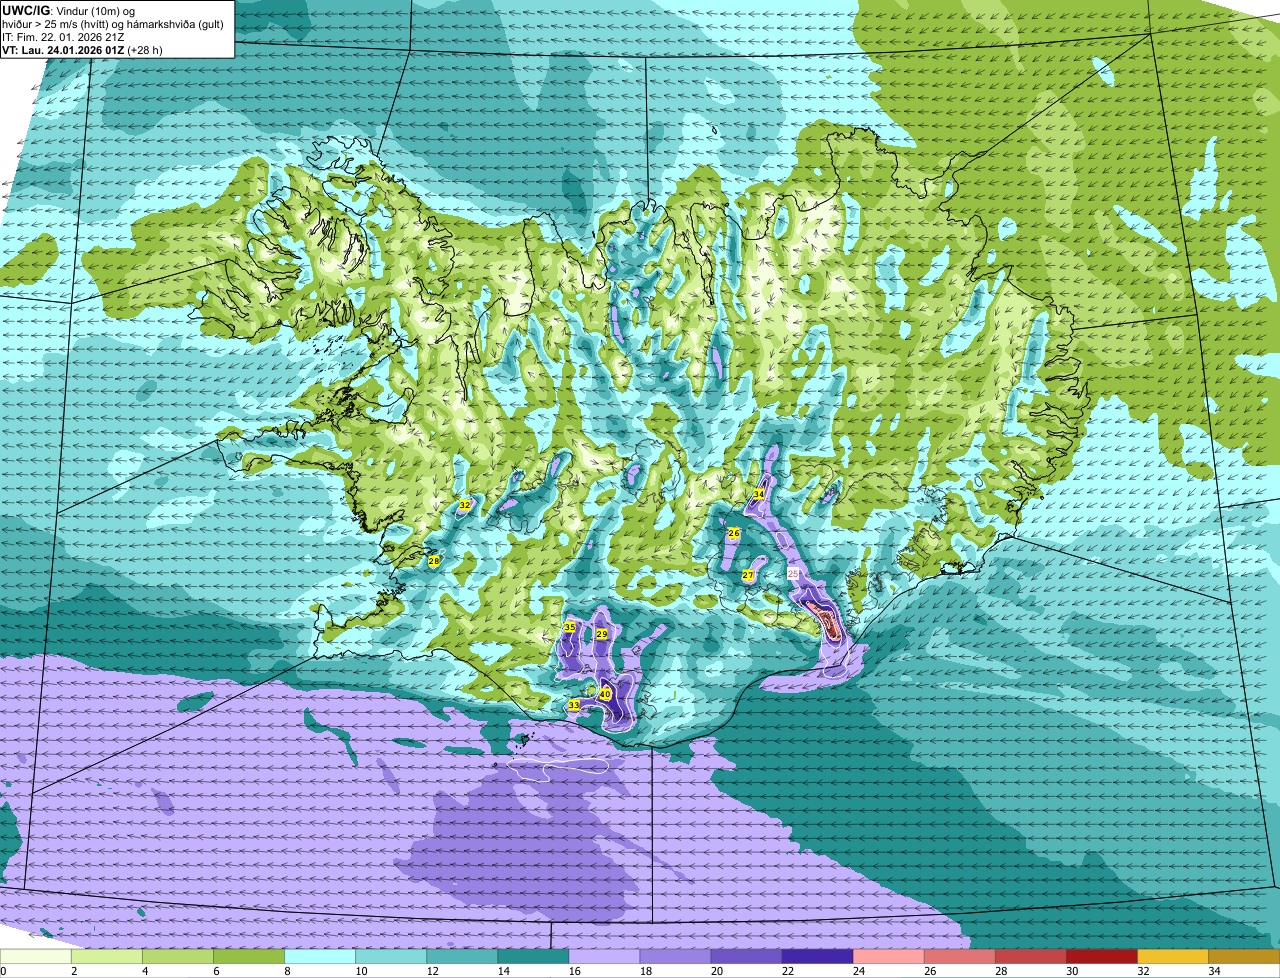Screen dimensions: 1280x978
Task: Click the yellow gust label 35
Action: [x=569, y=627]
